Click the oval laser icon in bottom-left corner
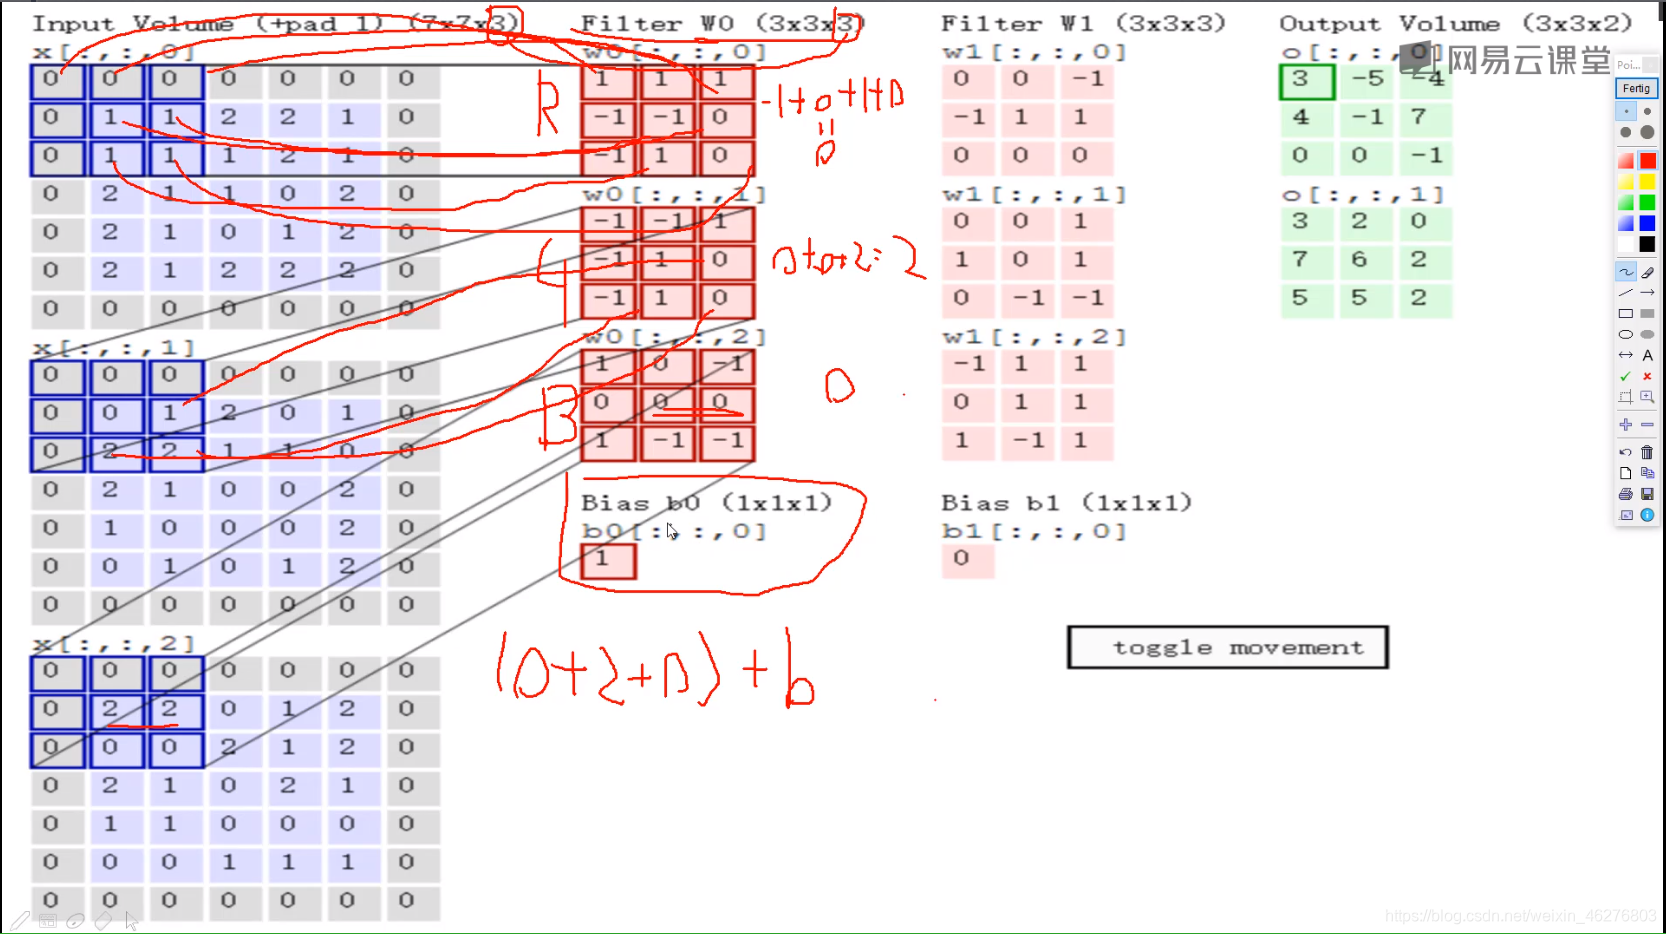 click(x=75, y=921)
